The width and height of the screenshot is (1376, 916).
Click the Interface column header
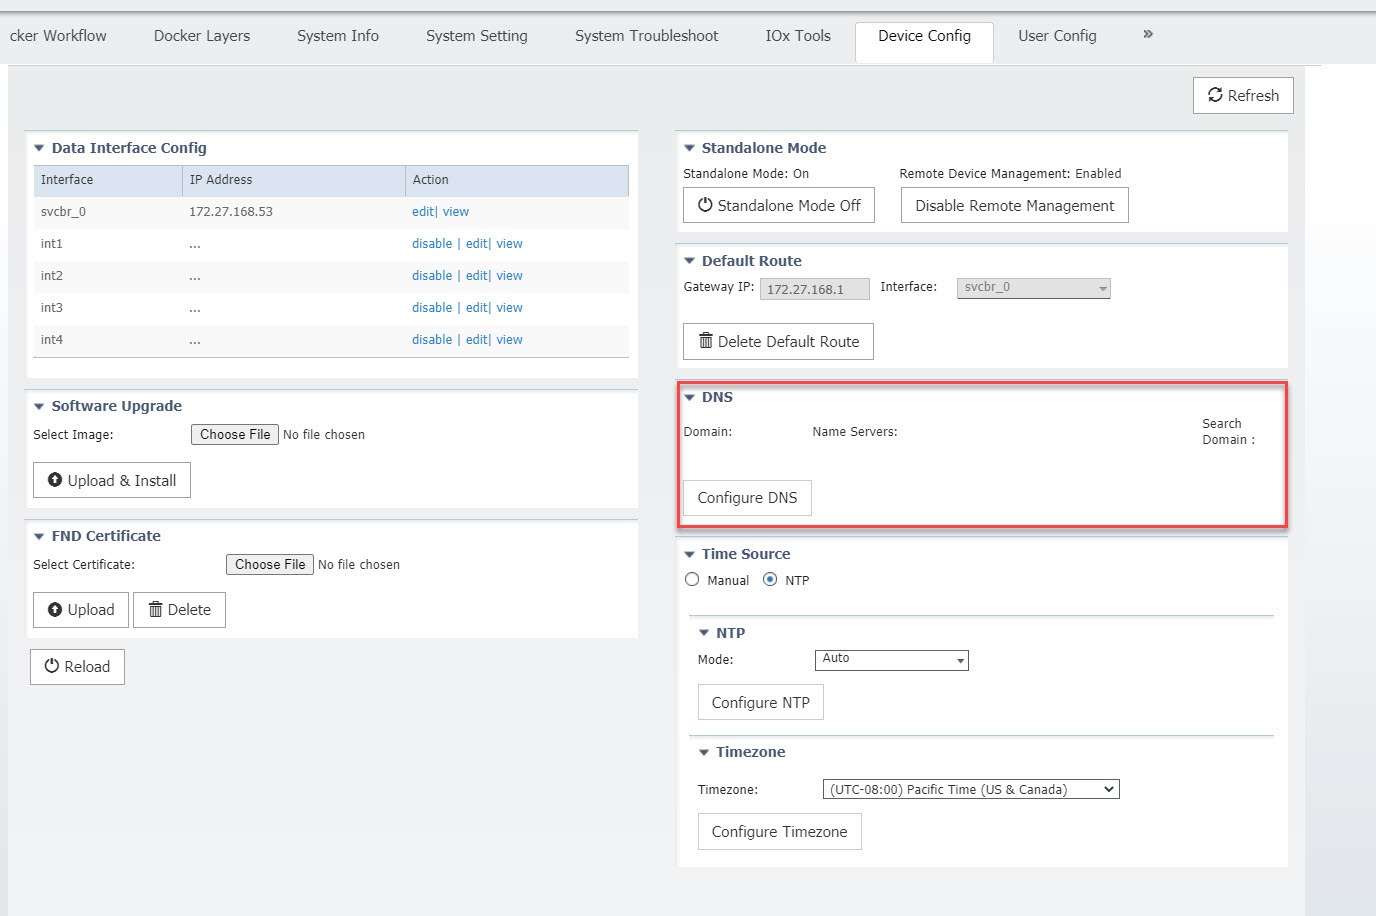108,180
